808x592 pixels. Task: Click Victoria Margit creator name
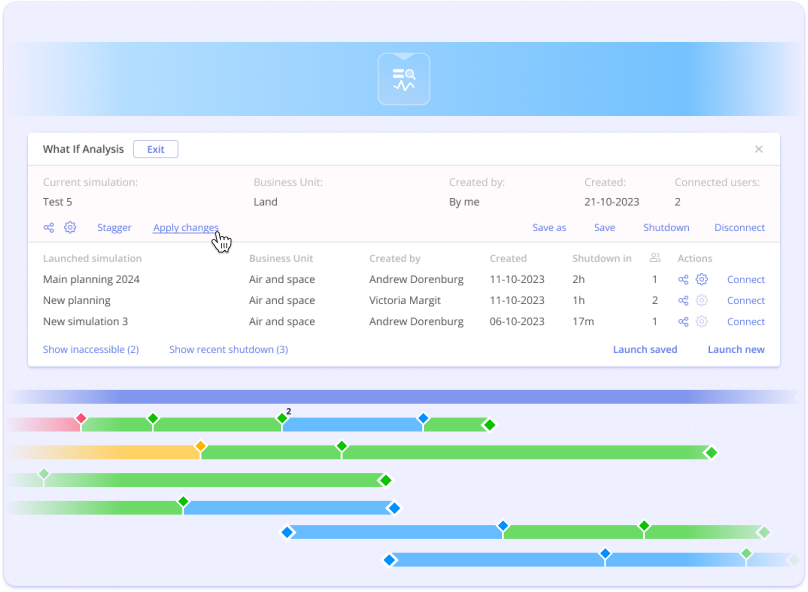click(405, 300)
